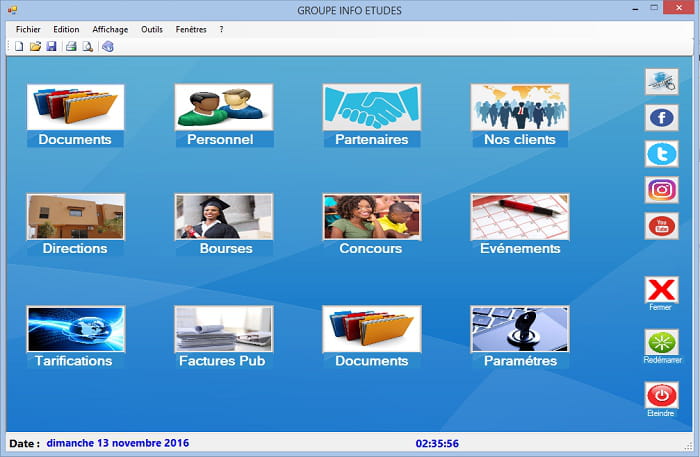Image resolution: width=700 pixels, height=457 pixels.
Task: Open the Fenêtres menu
Action: tap(191, 29)
